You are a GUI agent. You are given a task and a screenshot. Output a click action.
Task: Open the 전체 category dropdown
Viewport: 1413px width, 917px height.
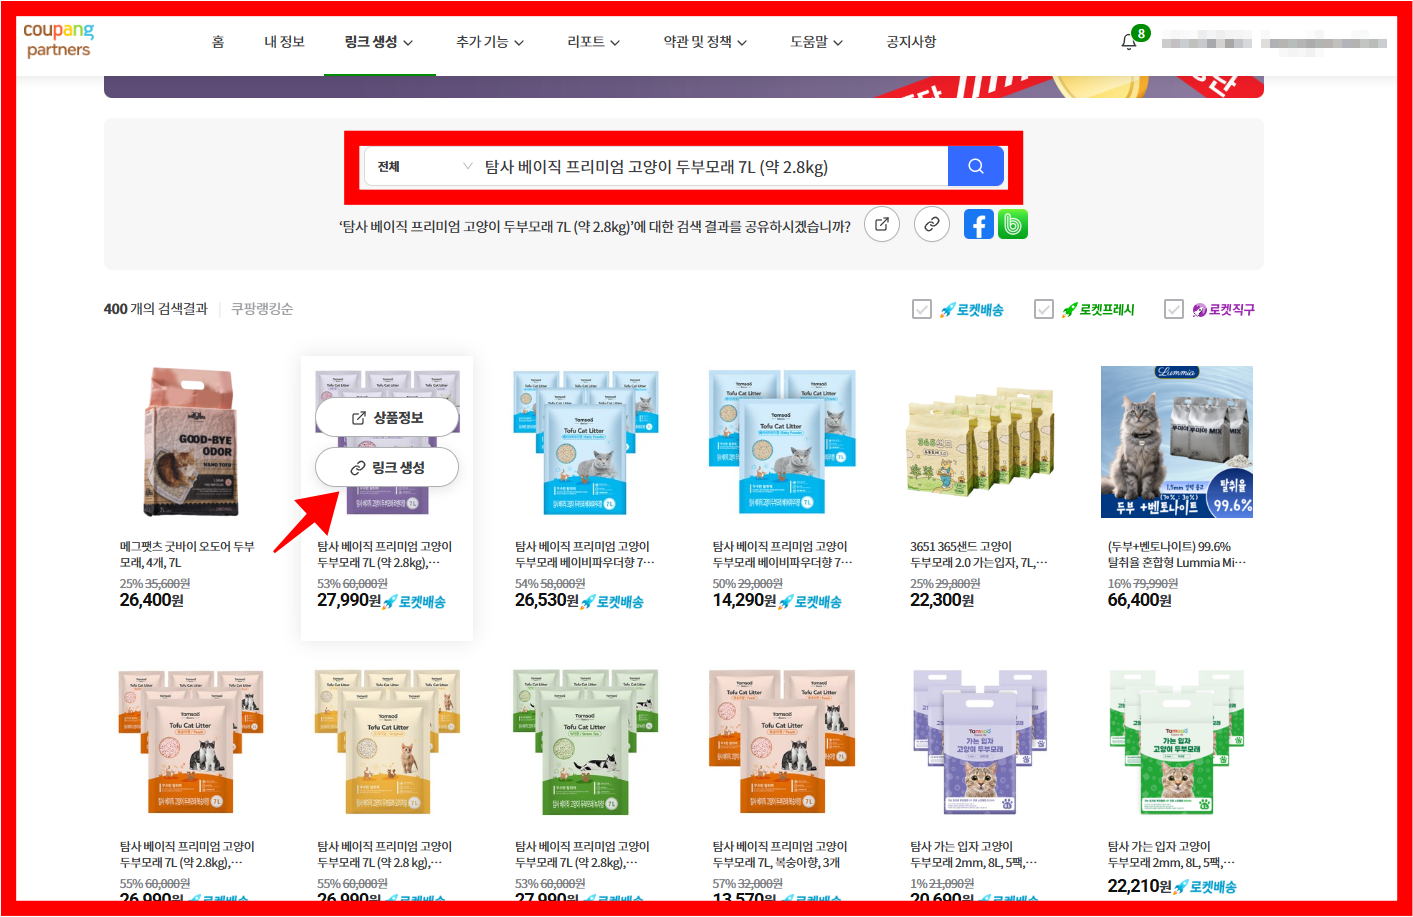point(424,166)
